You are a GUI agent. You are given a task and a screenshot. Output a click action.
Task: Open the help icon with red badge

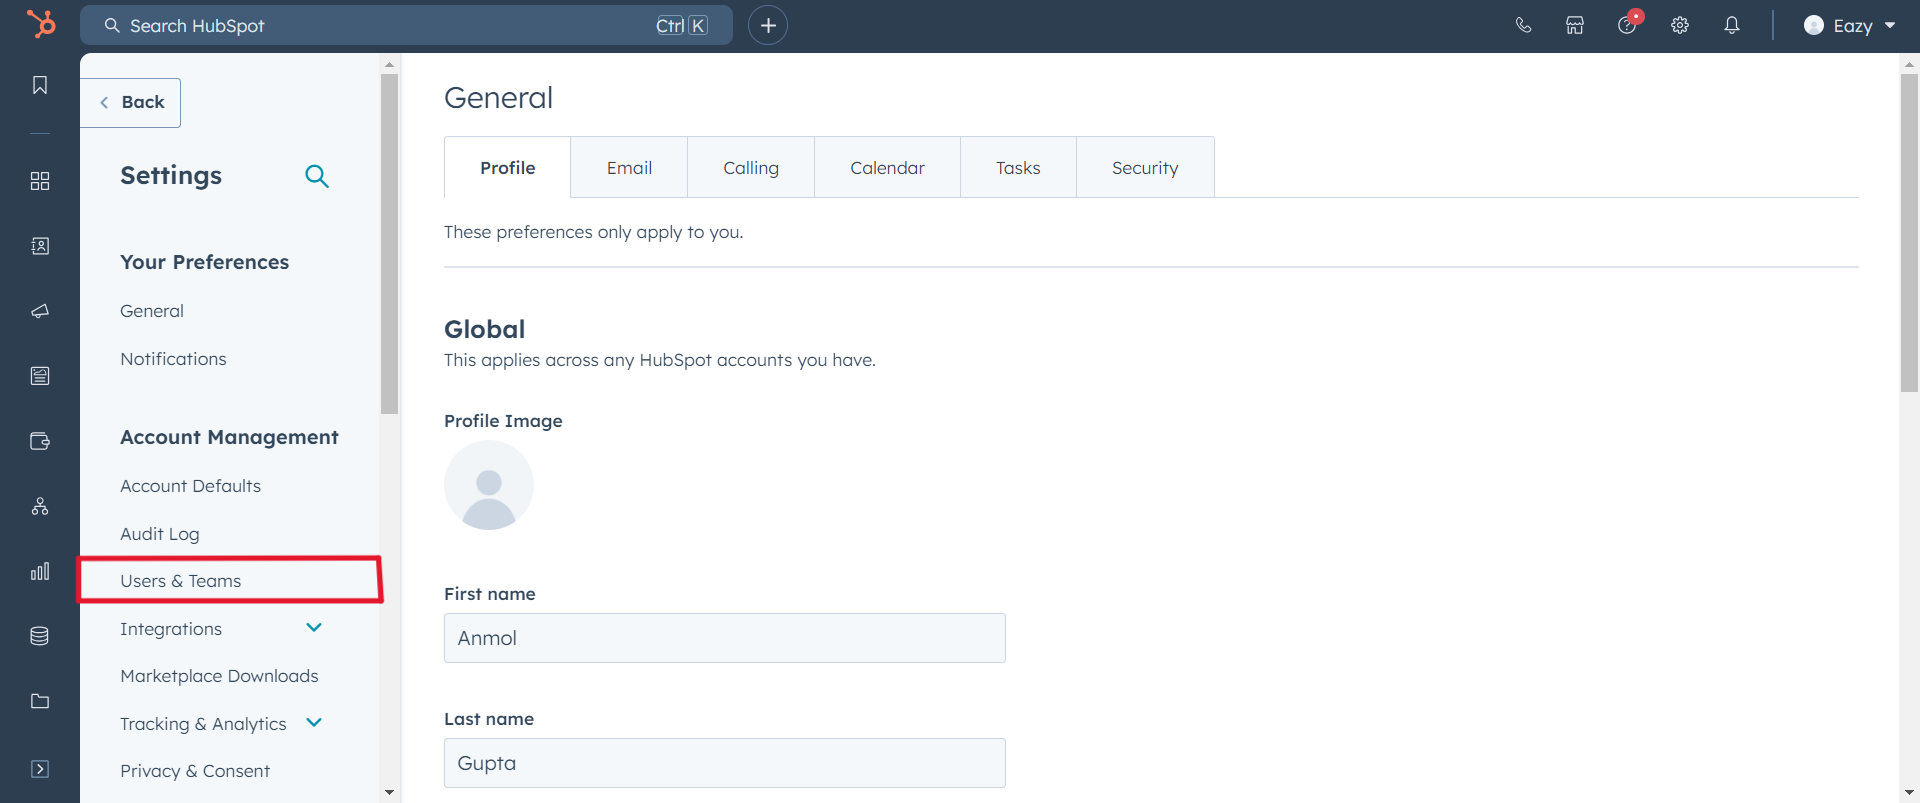pos(1628,24)
